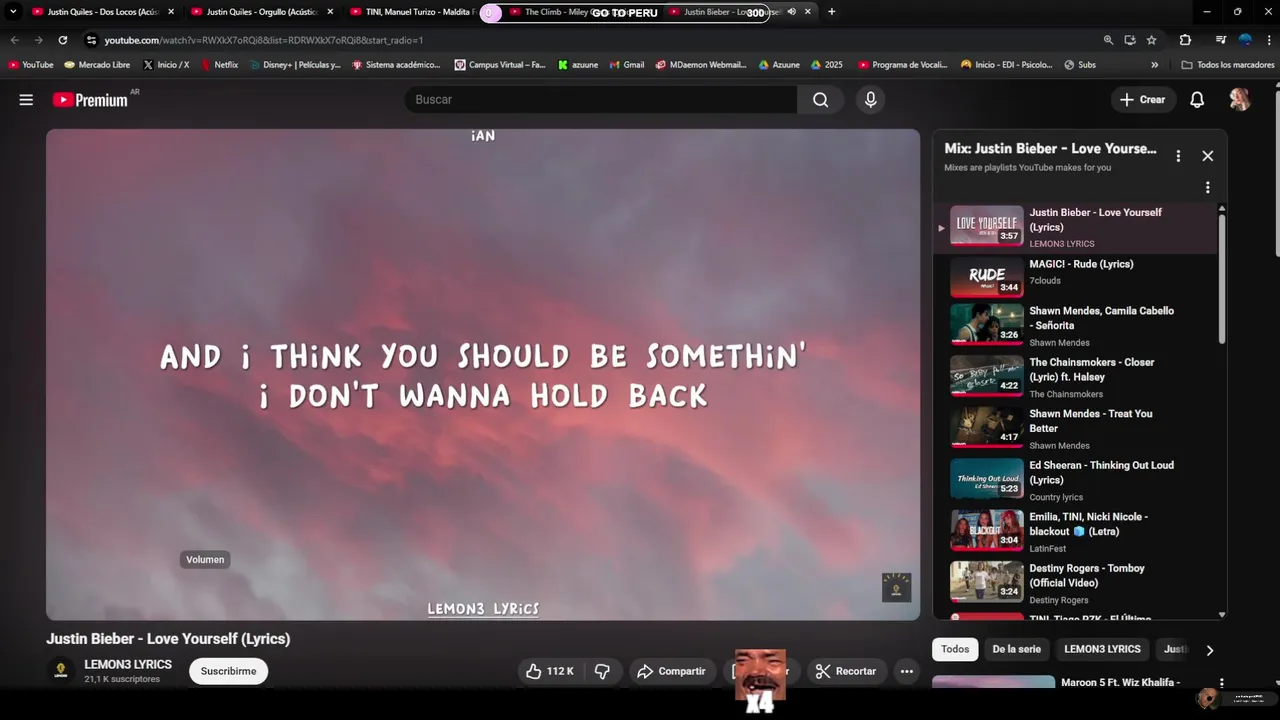Select the LEMON3 LYRICS filter chip

[x=1102, y=649]
